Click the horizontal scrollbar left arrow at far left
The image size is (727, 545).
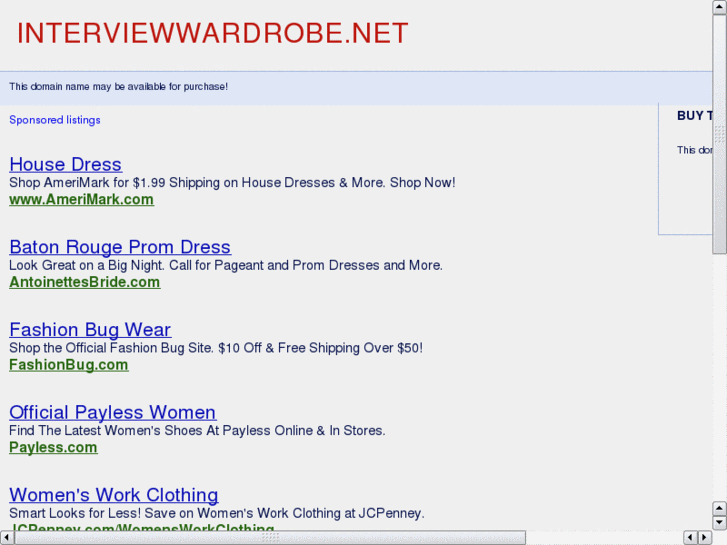tap(7, 538)
